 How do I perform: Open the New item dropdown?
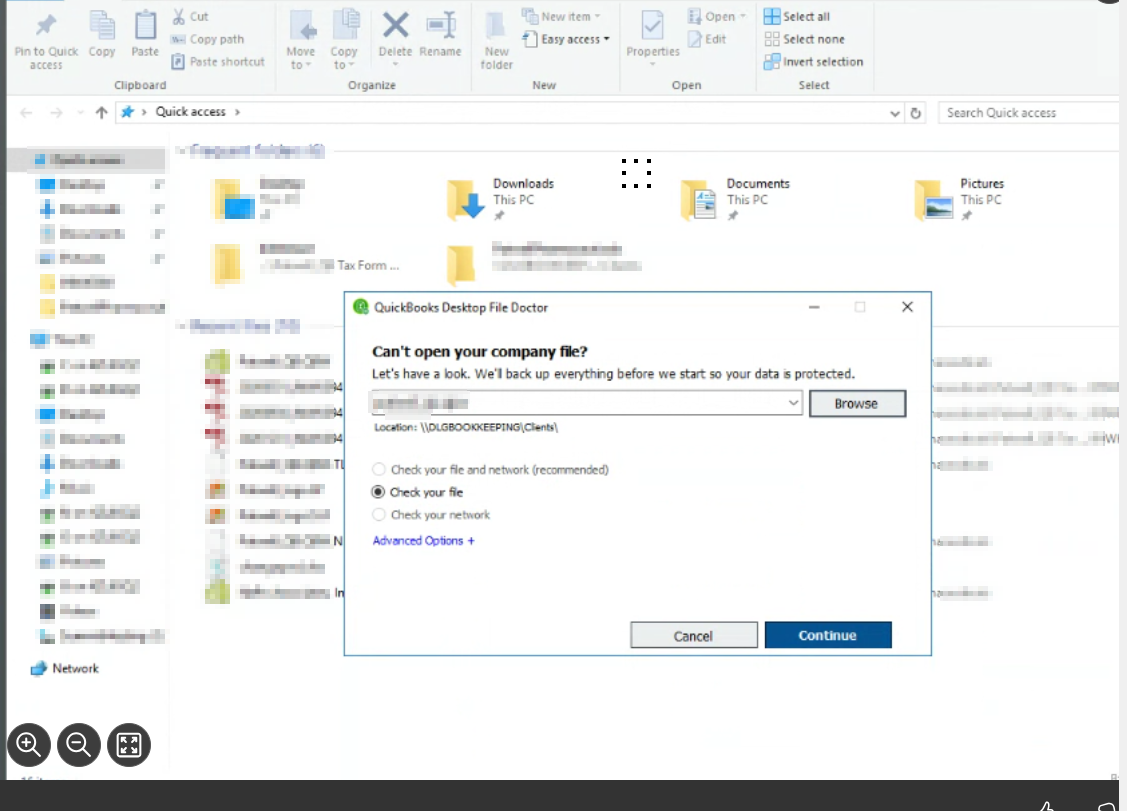(561, 16)
